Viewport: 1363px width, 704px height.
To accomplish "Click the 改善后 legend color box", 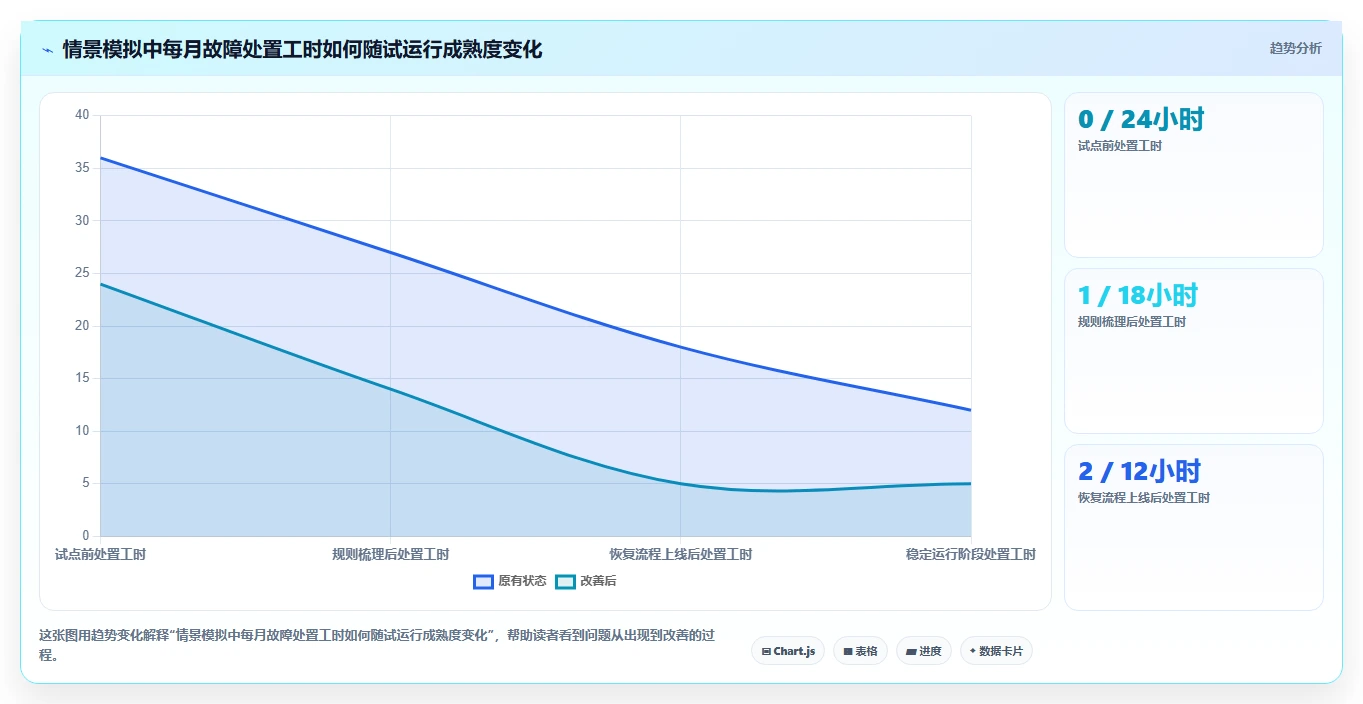I will pos(566,581).
